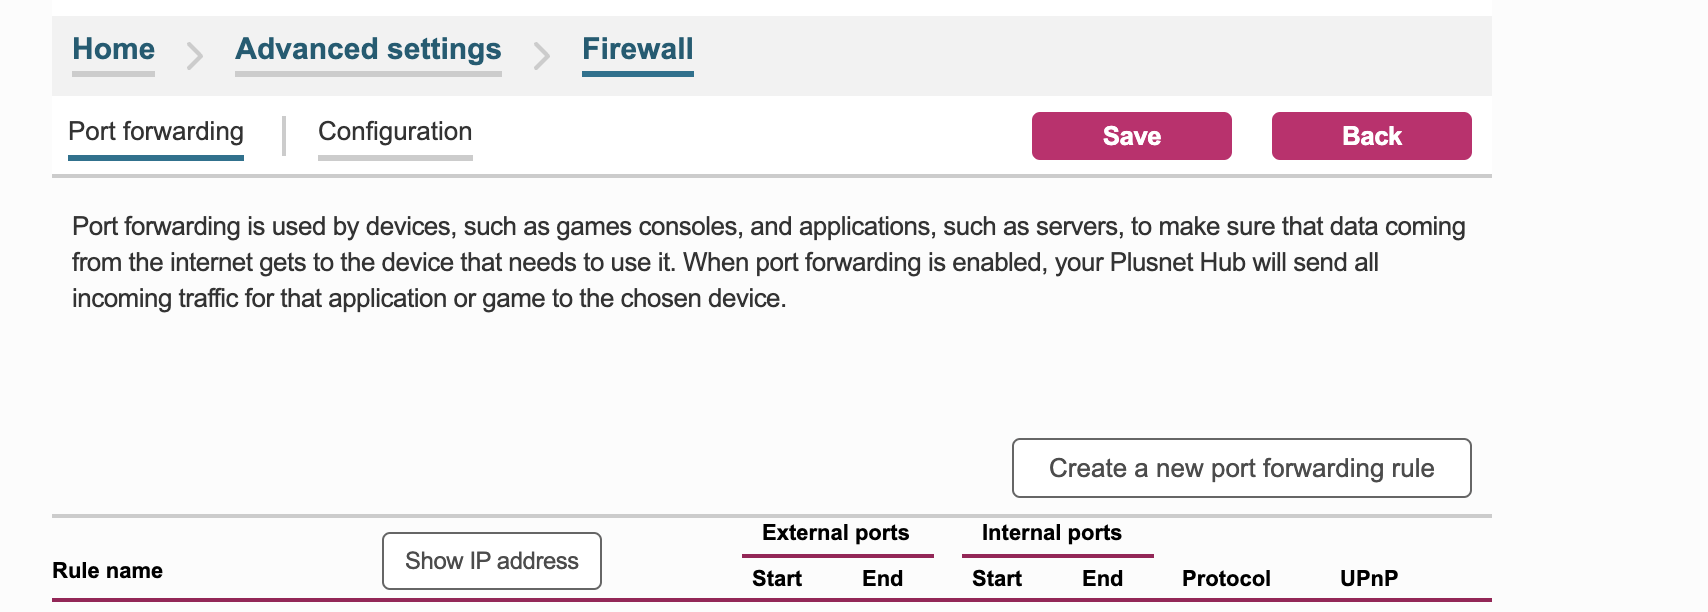Click the UPnP column header
Image resolution: width=1708 pixels, height=612 pixels.
tap(1368, 577)
